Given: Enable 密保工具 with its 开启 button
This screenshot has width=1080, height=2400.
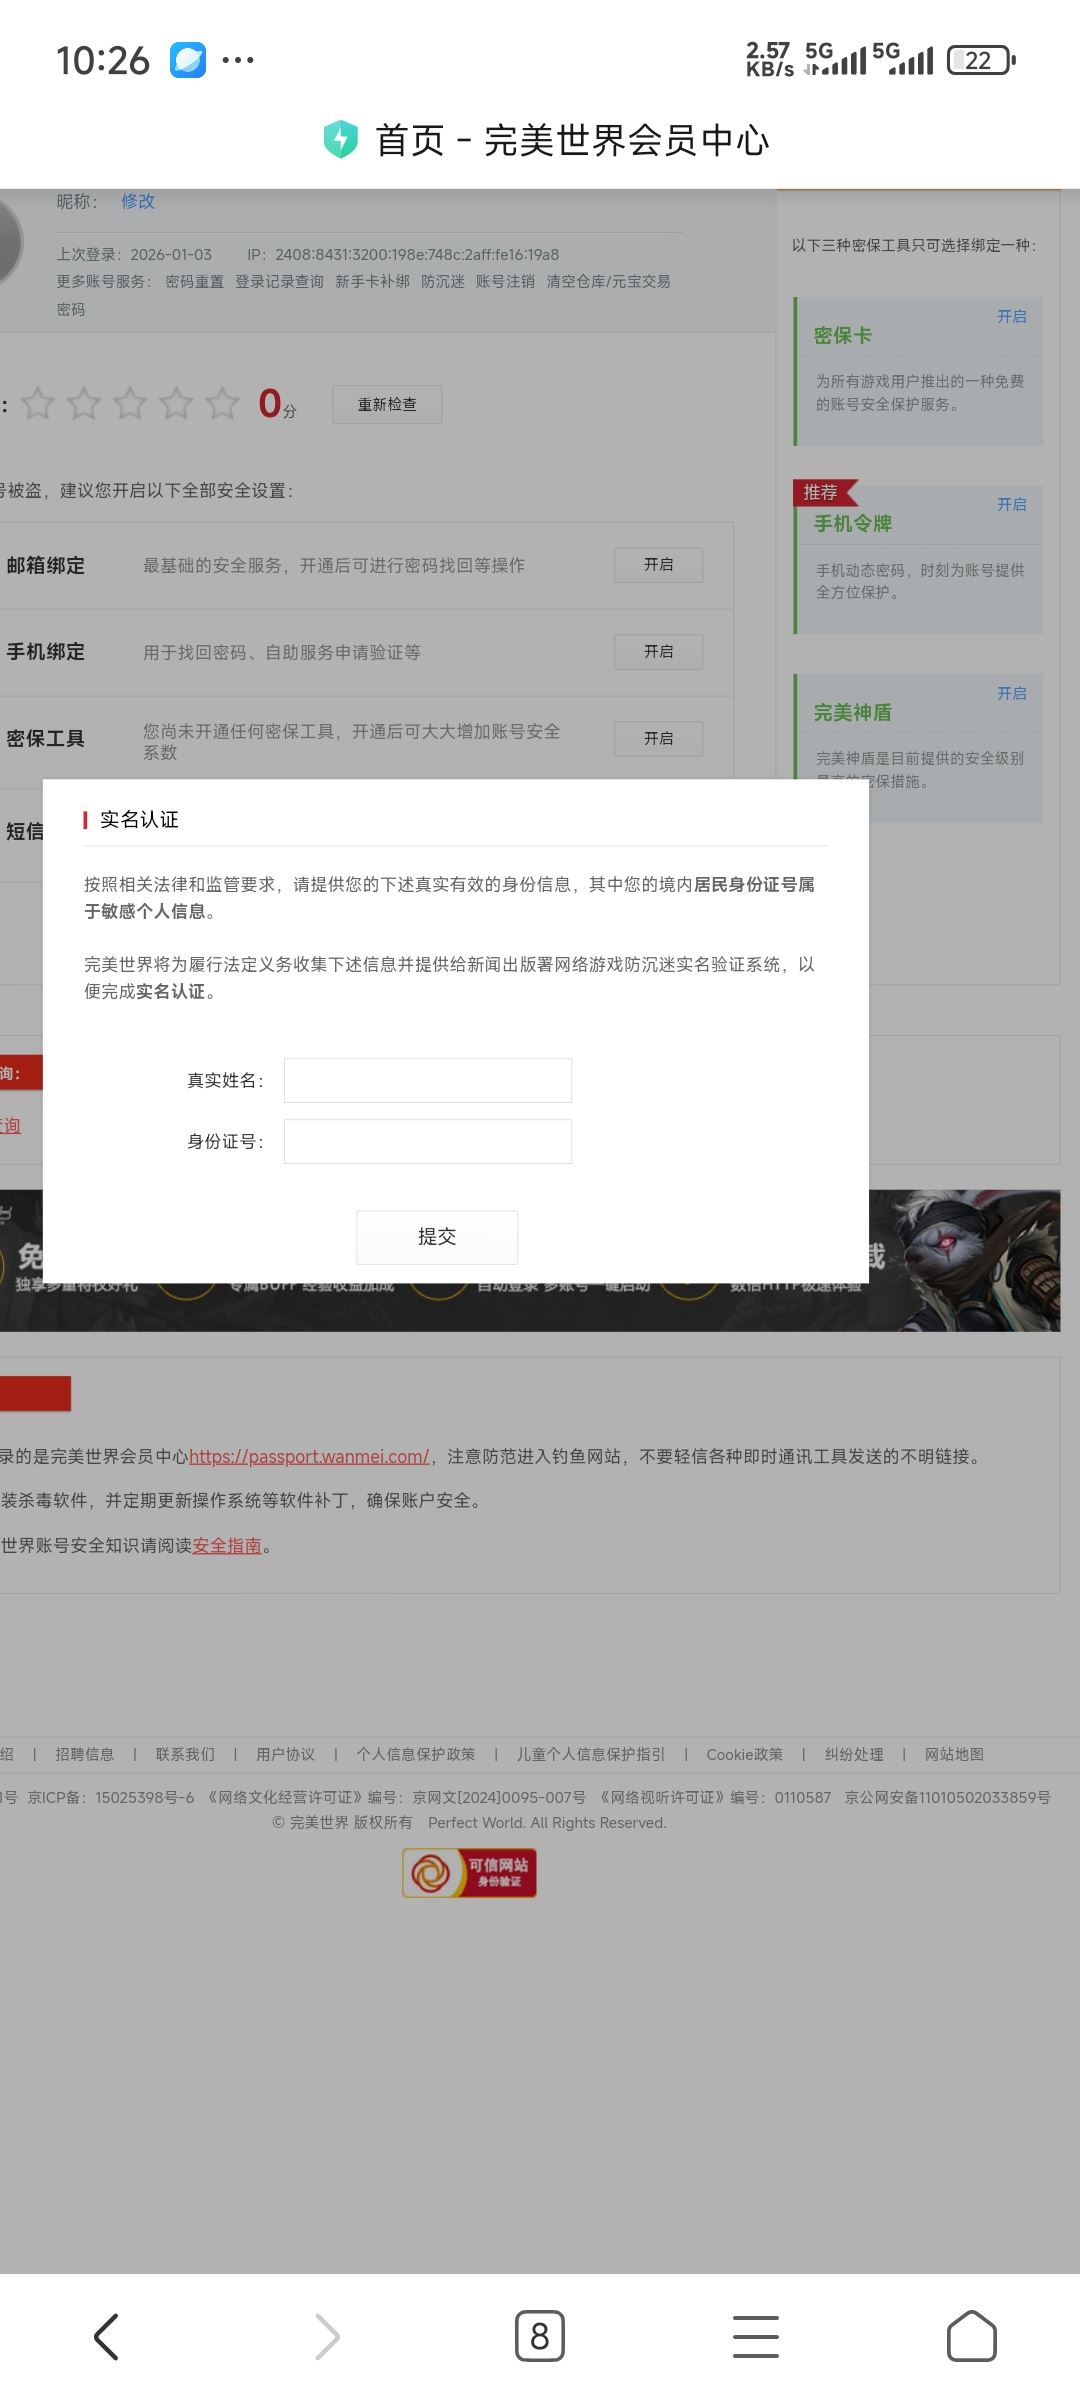Looking at the screenshot, I should (x=658, y=739).
